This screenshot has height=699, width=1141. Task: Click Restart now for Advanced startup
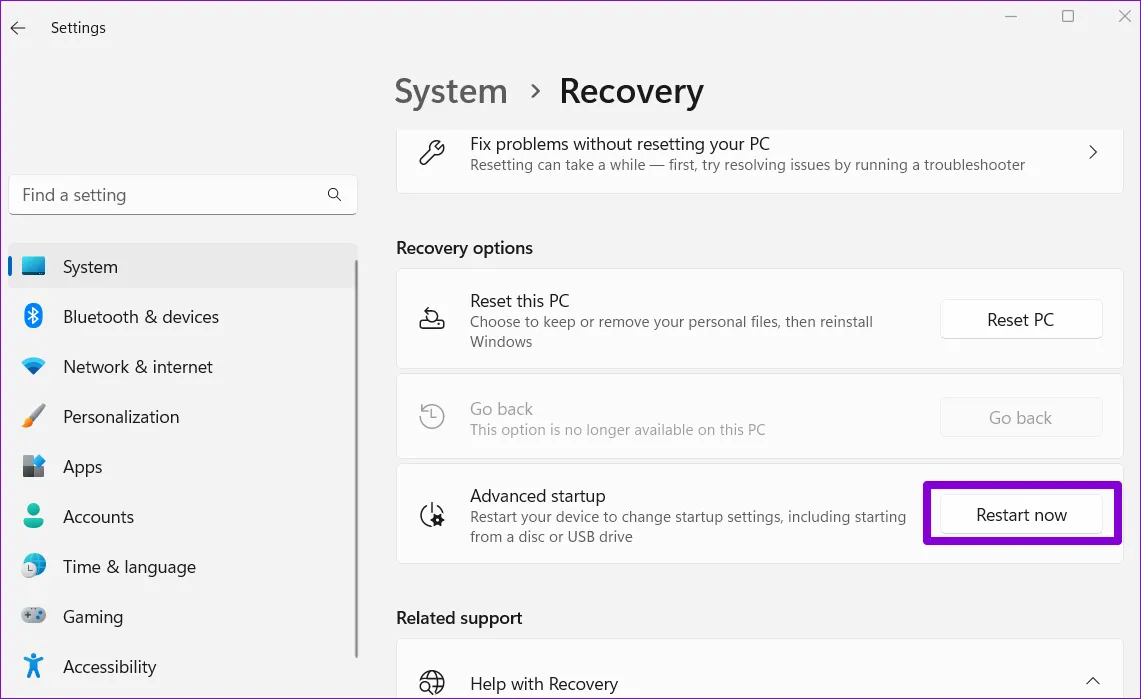(x=1021, y=514)
